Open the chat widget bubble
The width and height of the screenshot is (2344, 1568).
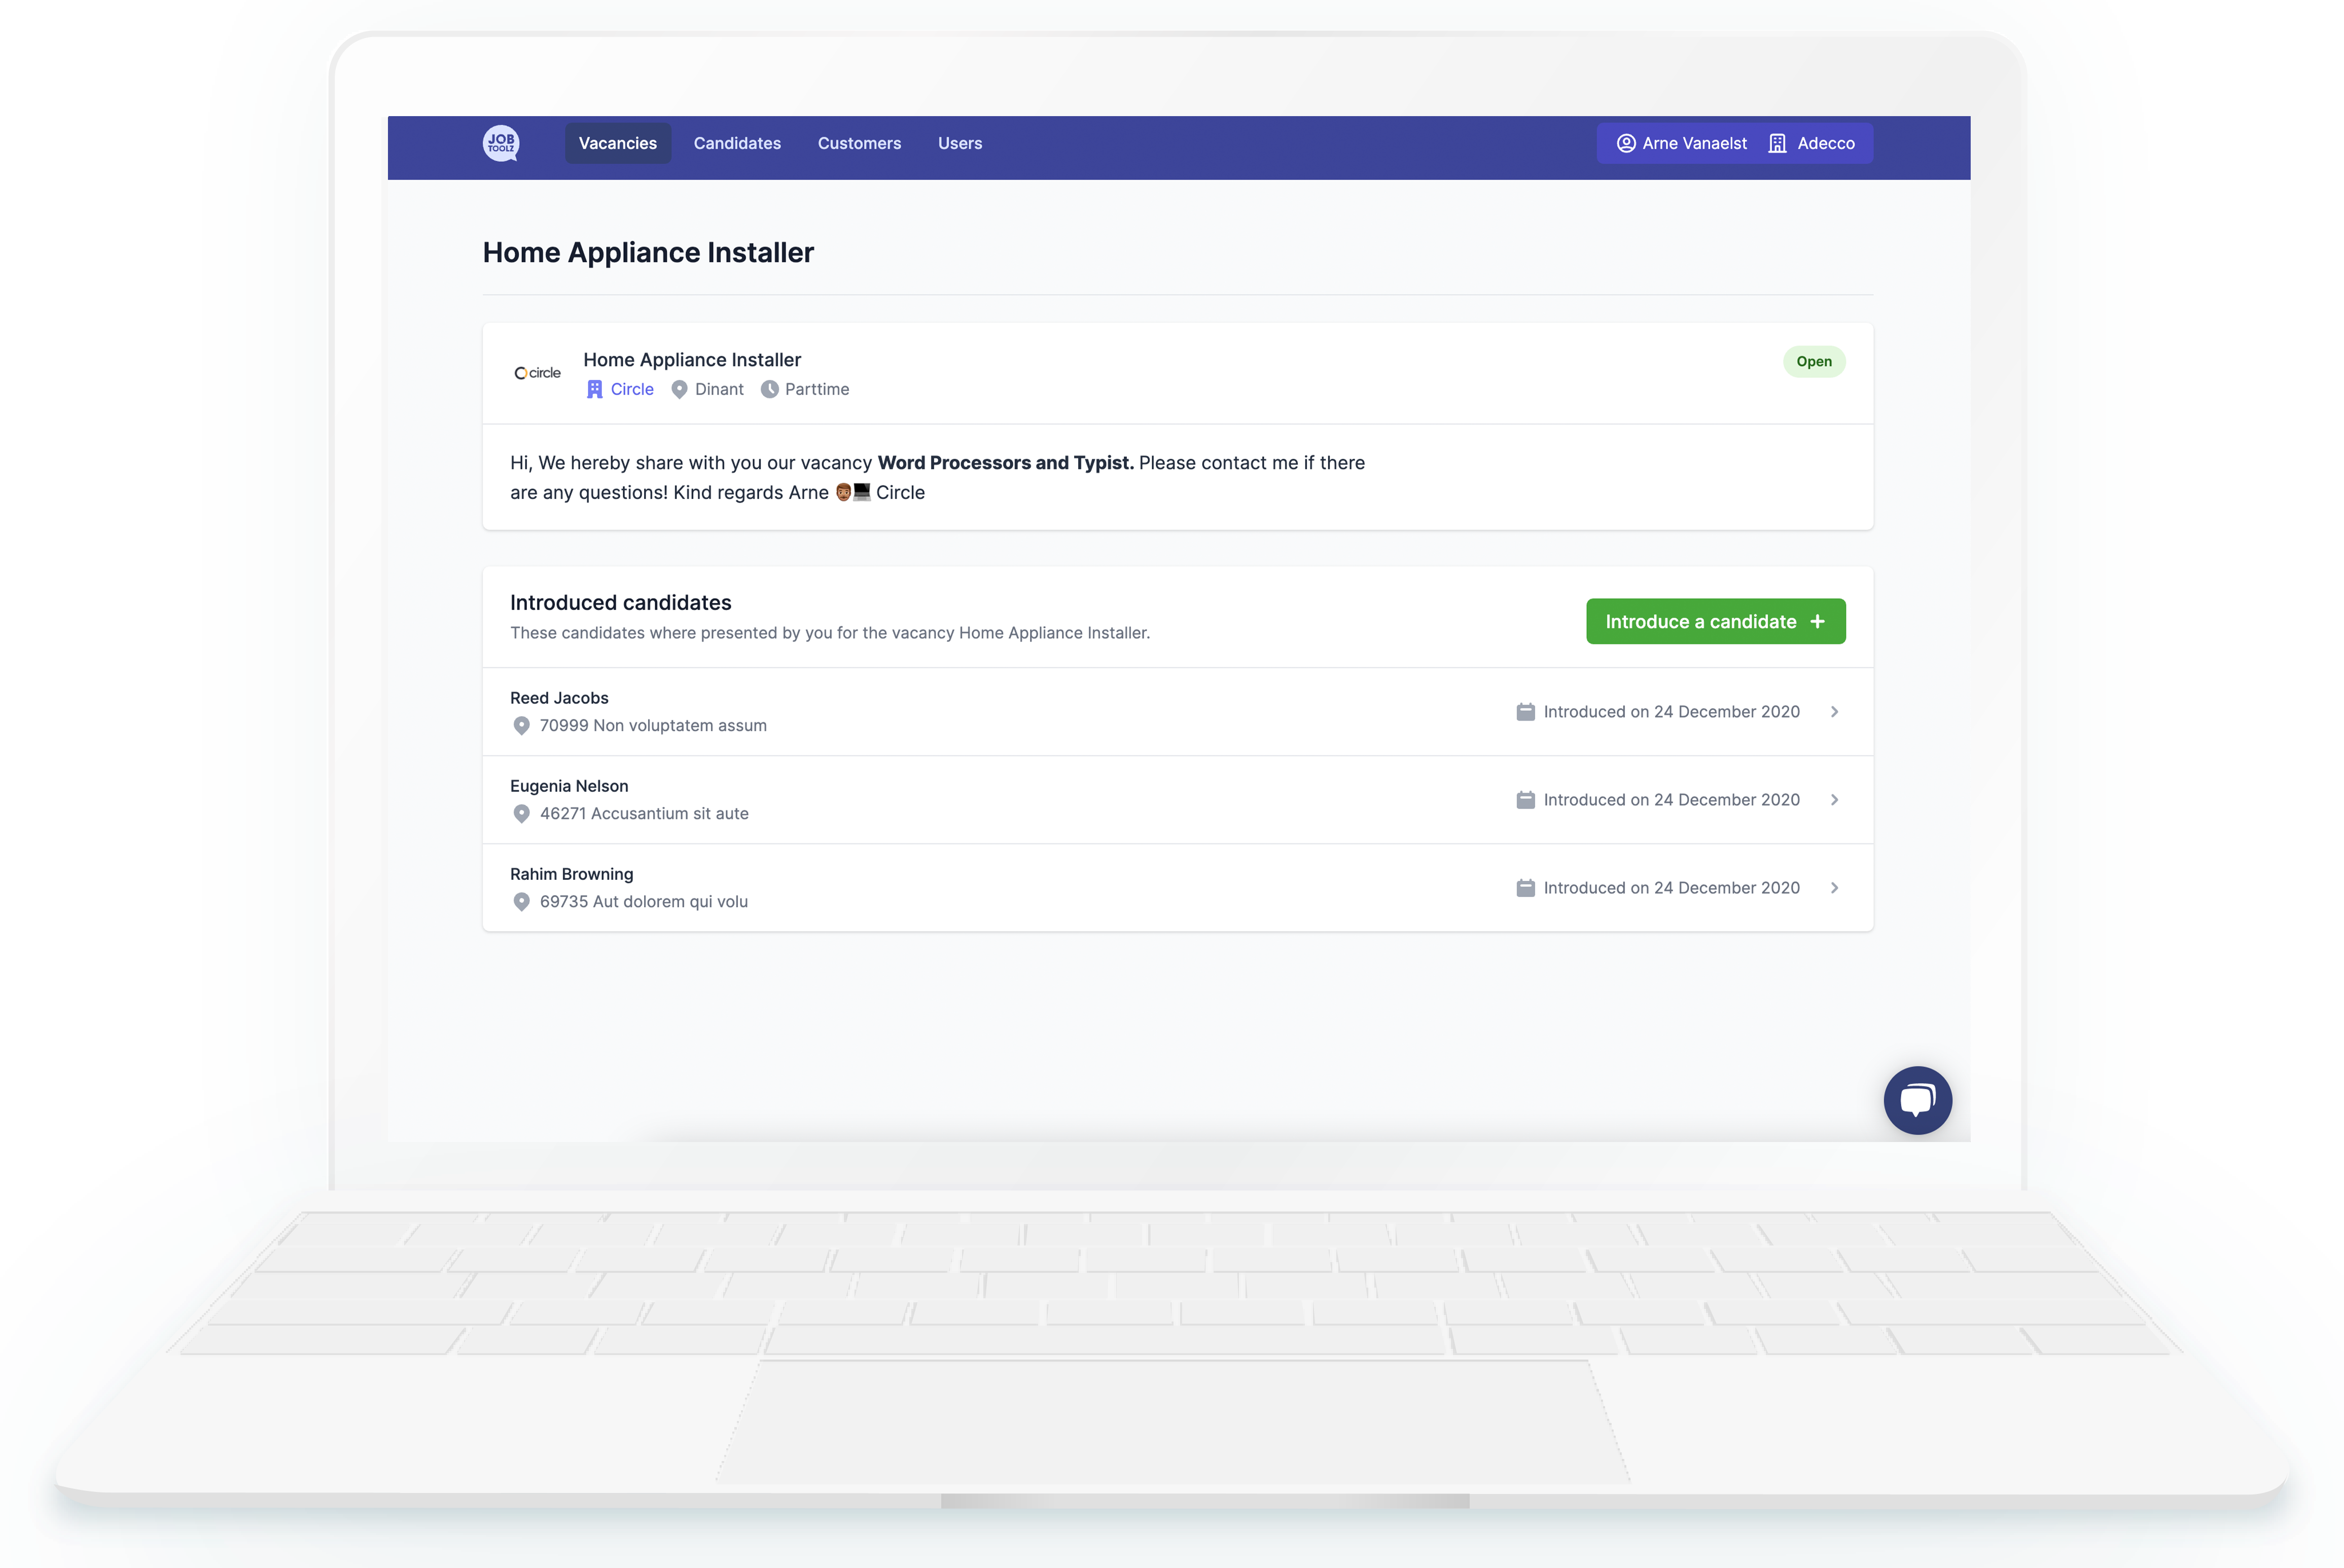click(1917, 1100)
